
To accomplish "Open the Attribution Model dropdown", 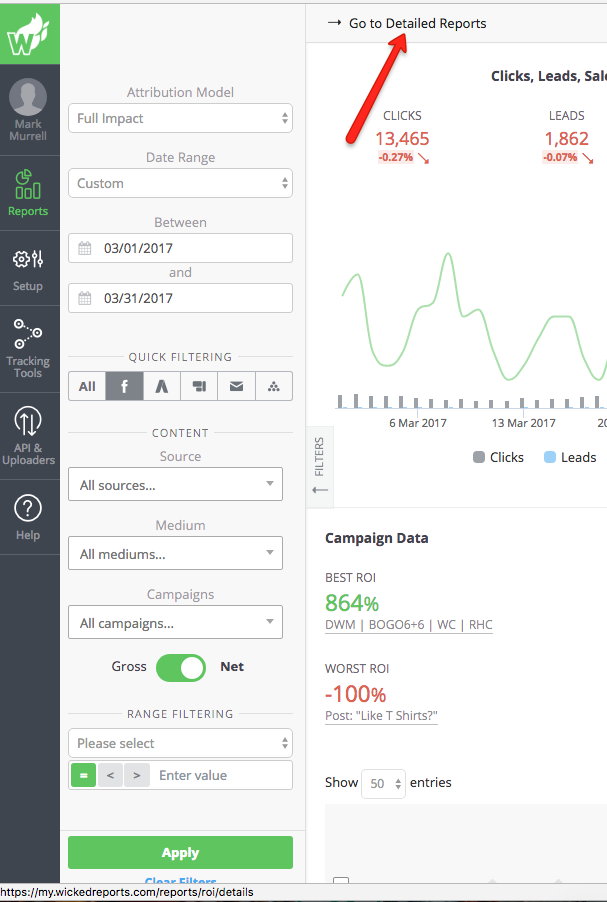I will tap(180, 118).
